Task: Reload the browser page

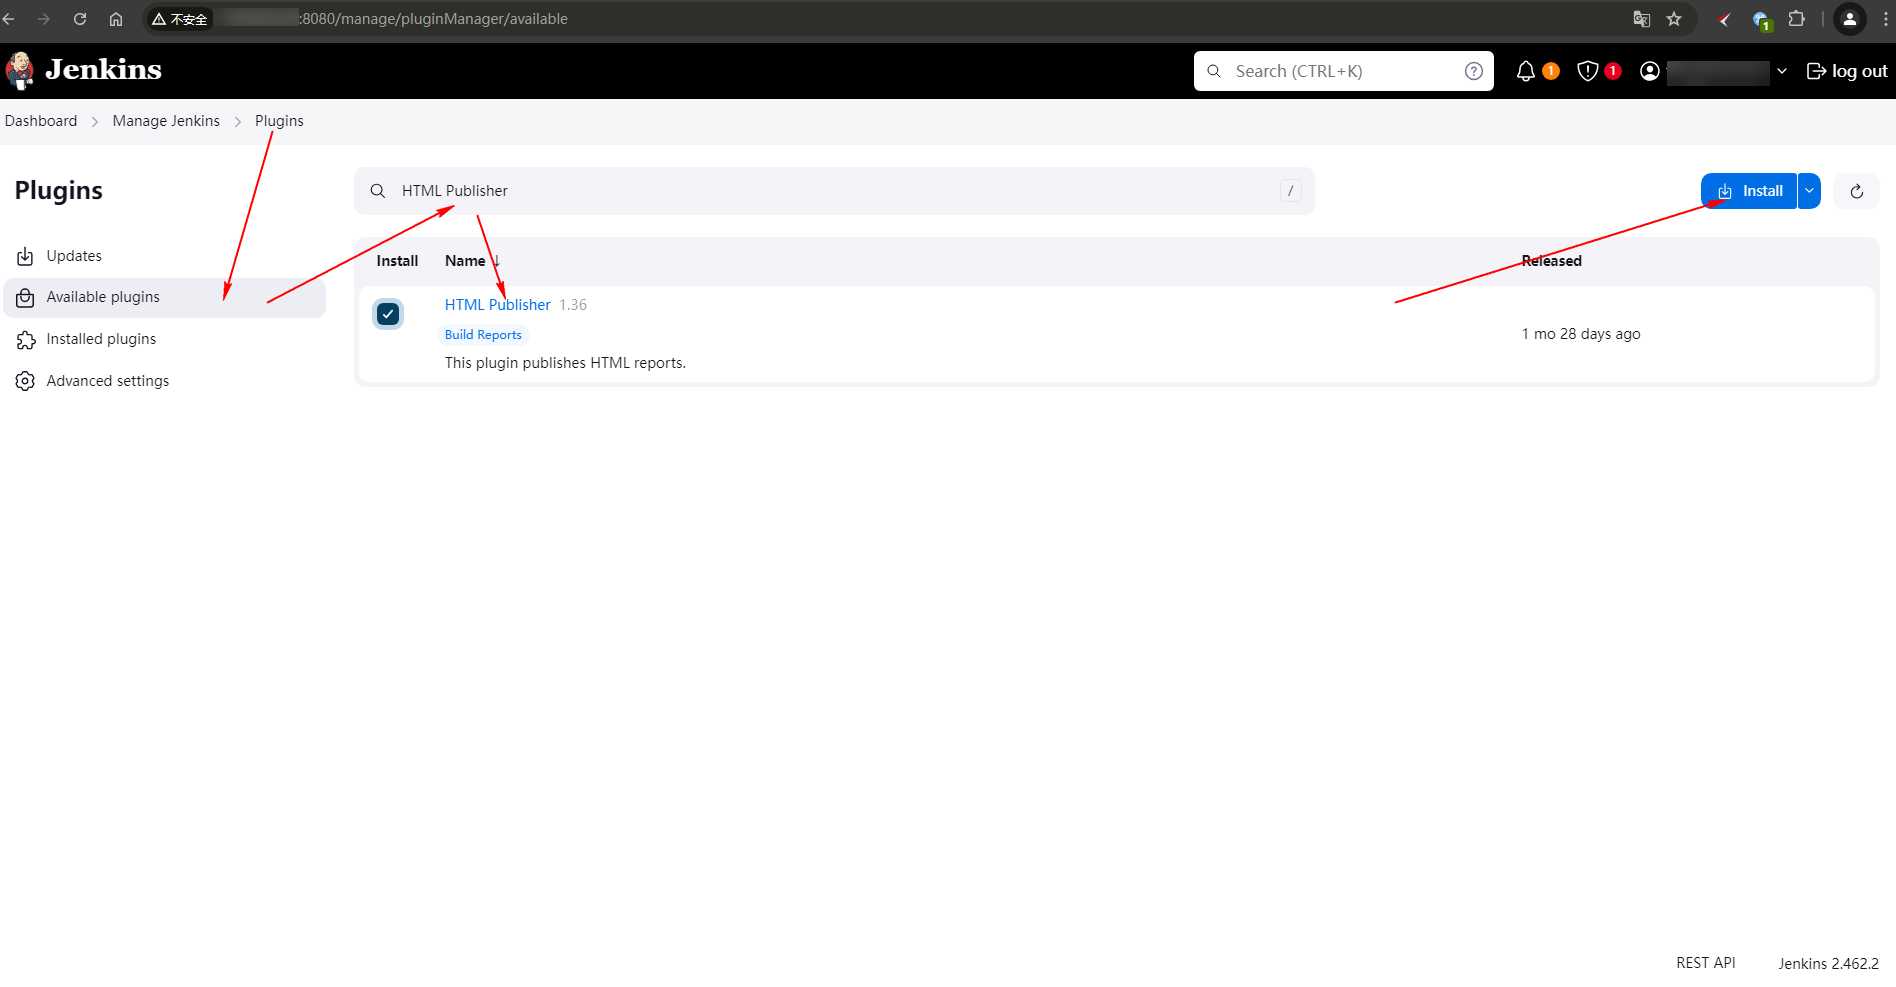Action: click(x=80, y=19)
